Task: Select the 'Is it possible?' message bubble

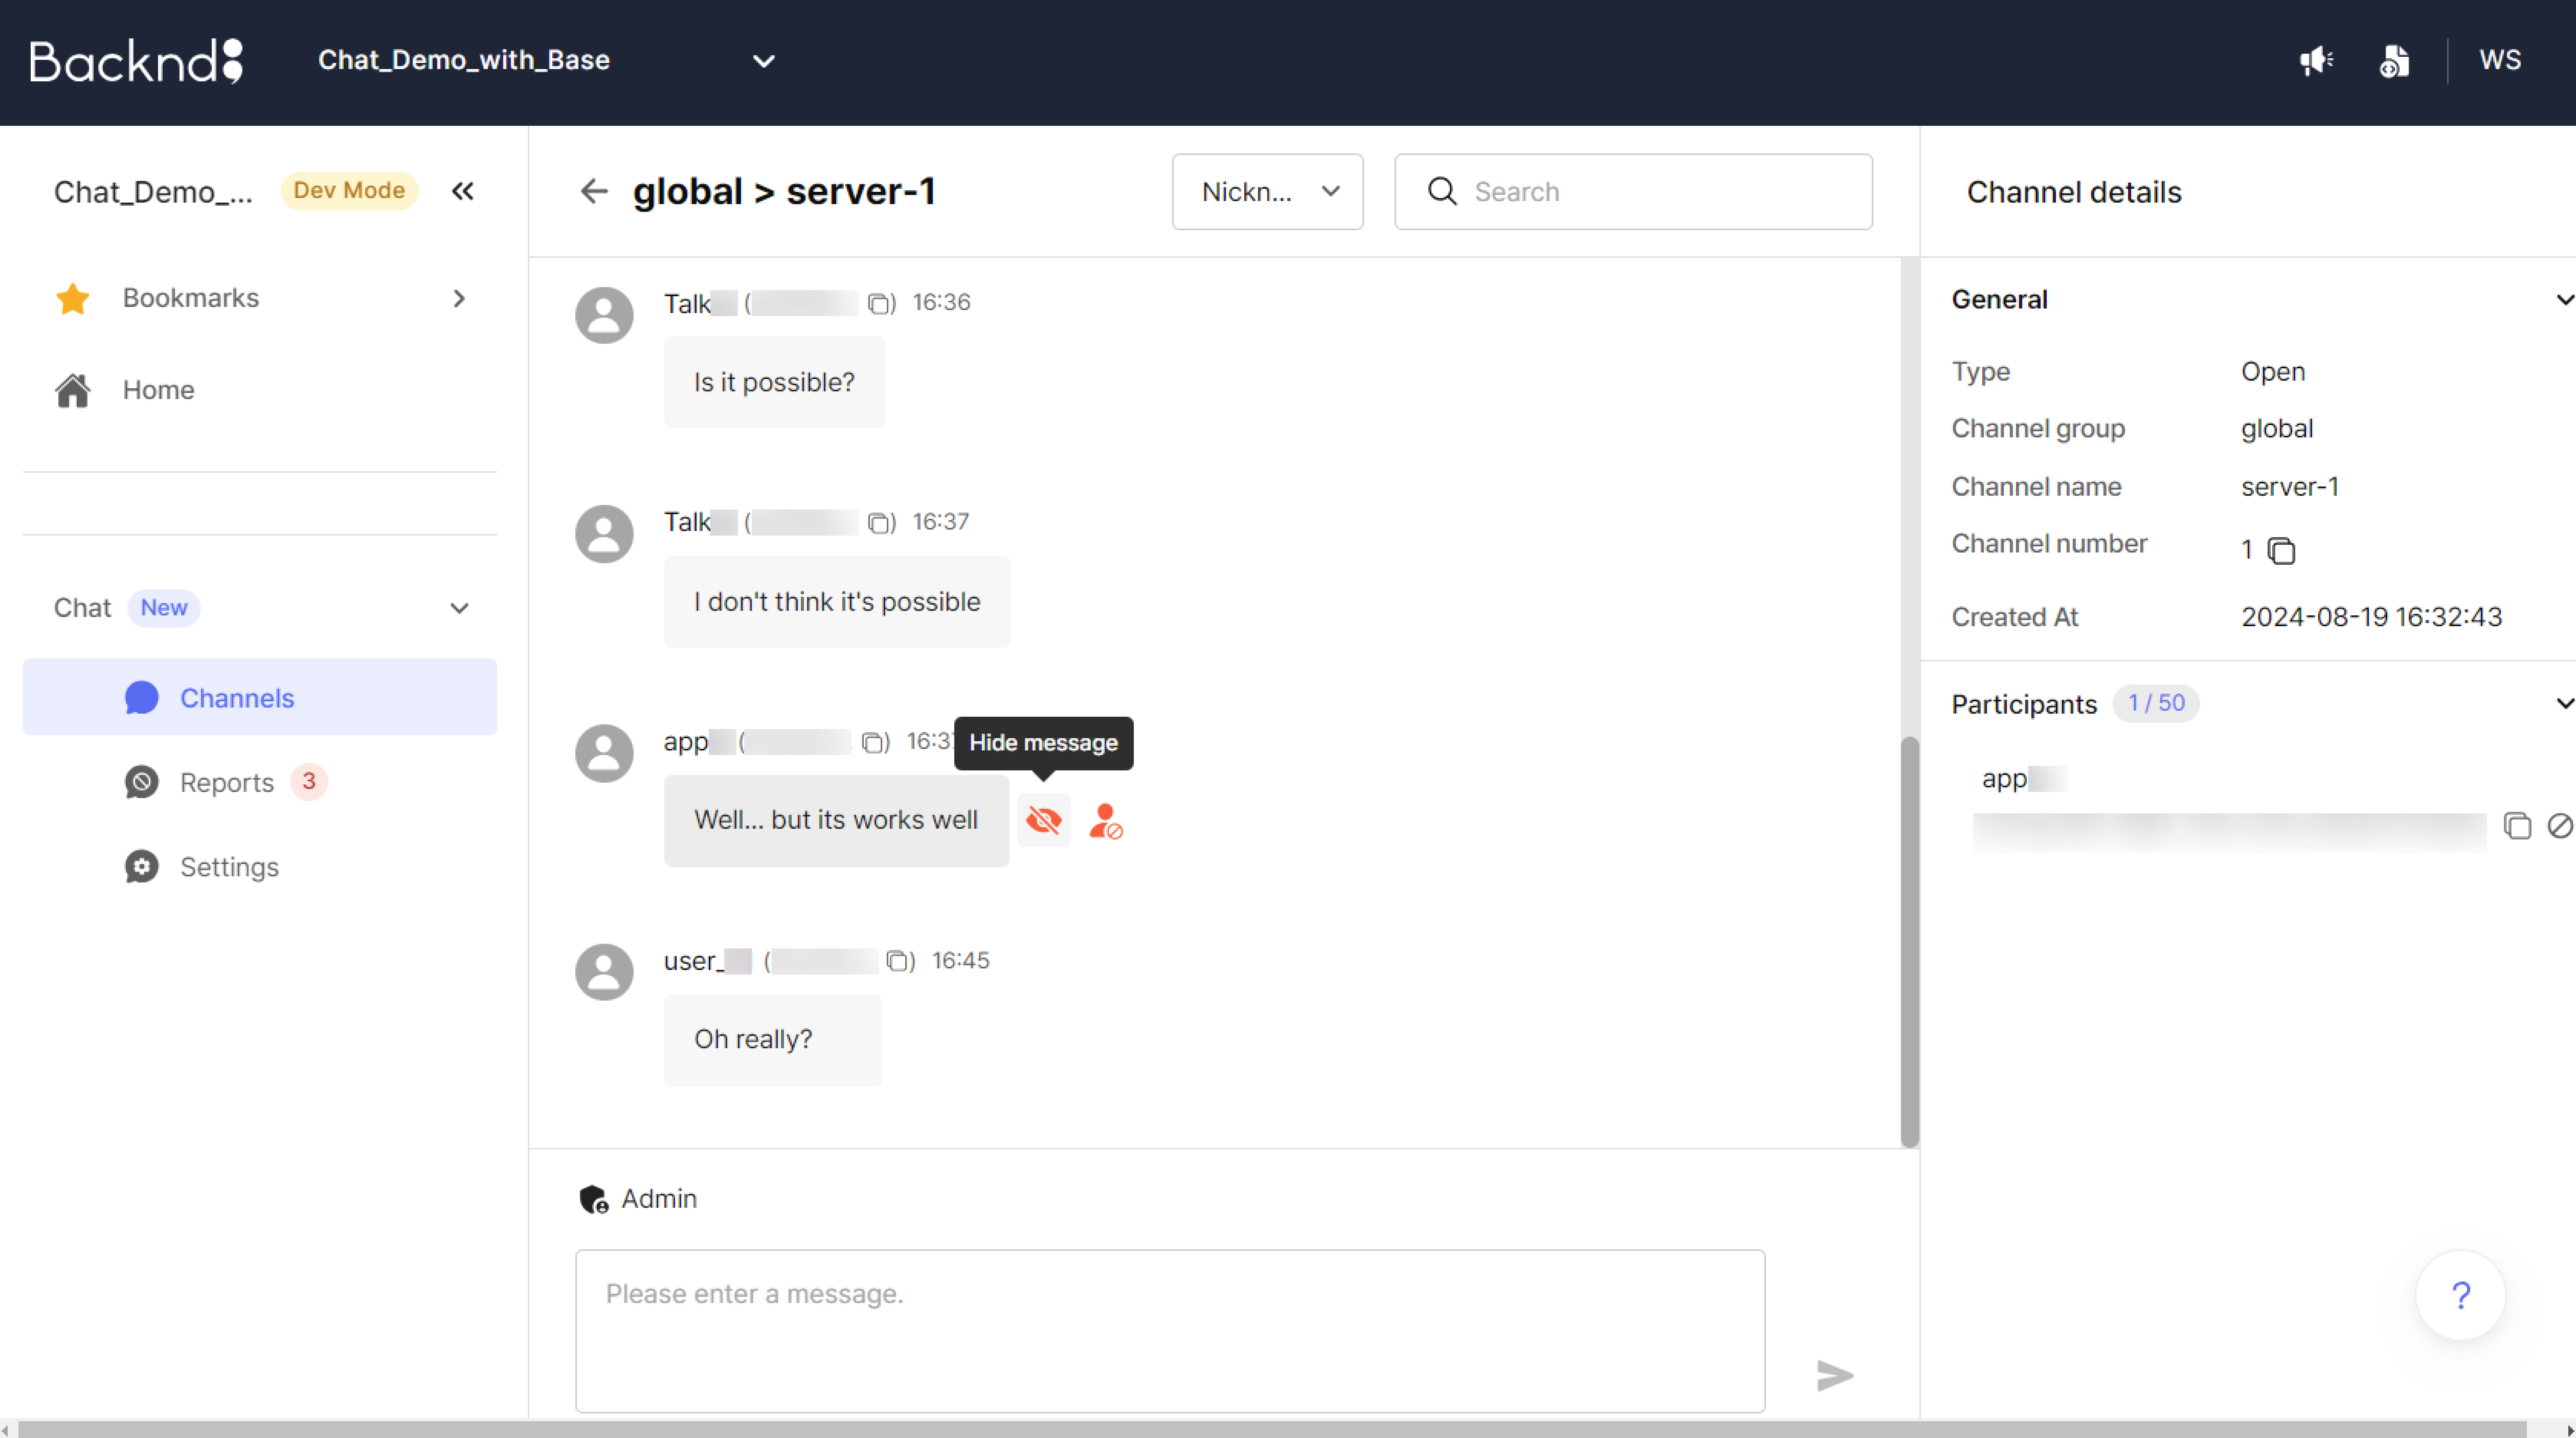Action: (x=774, y=382)
